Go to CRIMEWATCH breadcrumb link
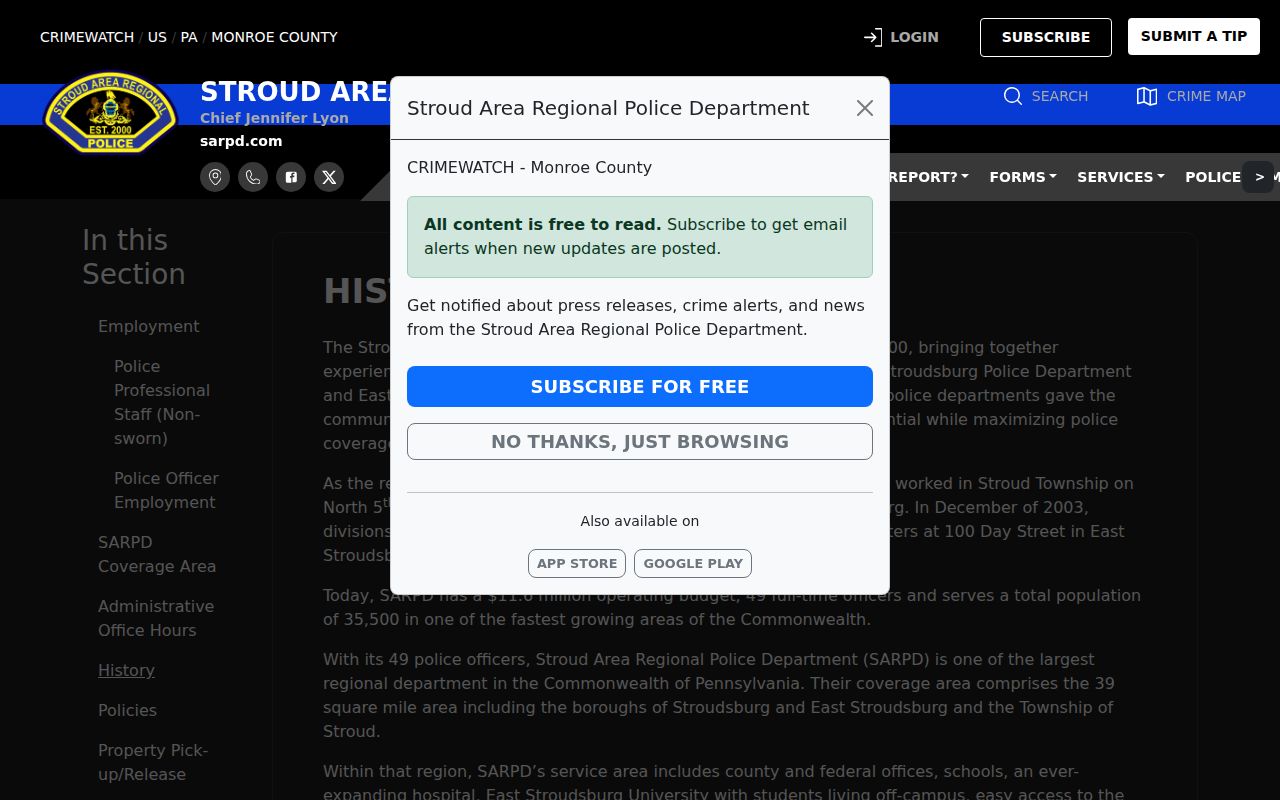 tap(87, 37)
